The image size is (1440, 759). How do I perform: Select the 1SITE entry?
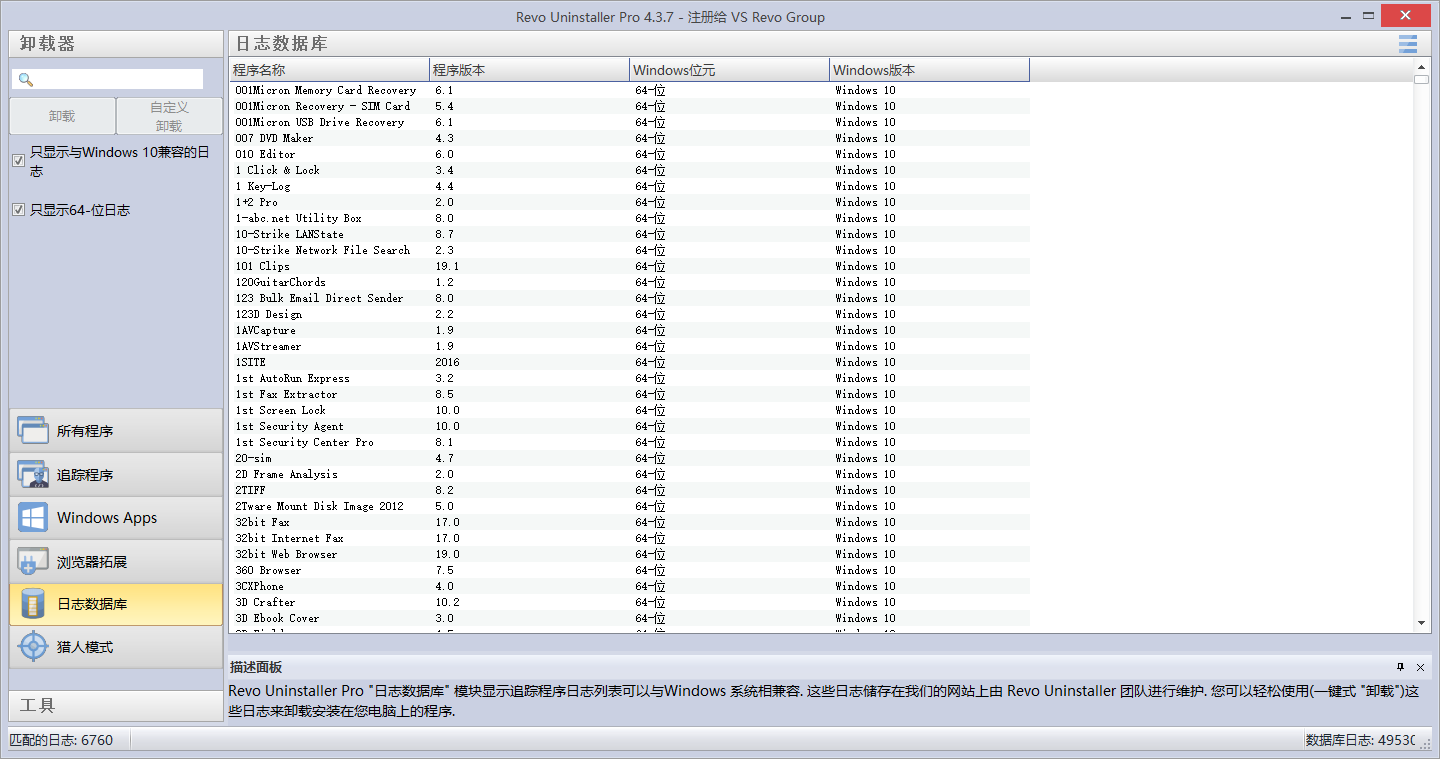(x=630, y=362)
